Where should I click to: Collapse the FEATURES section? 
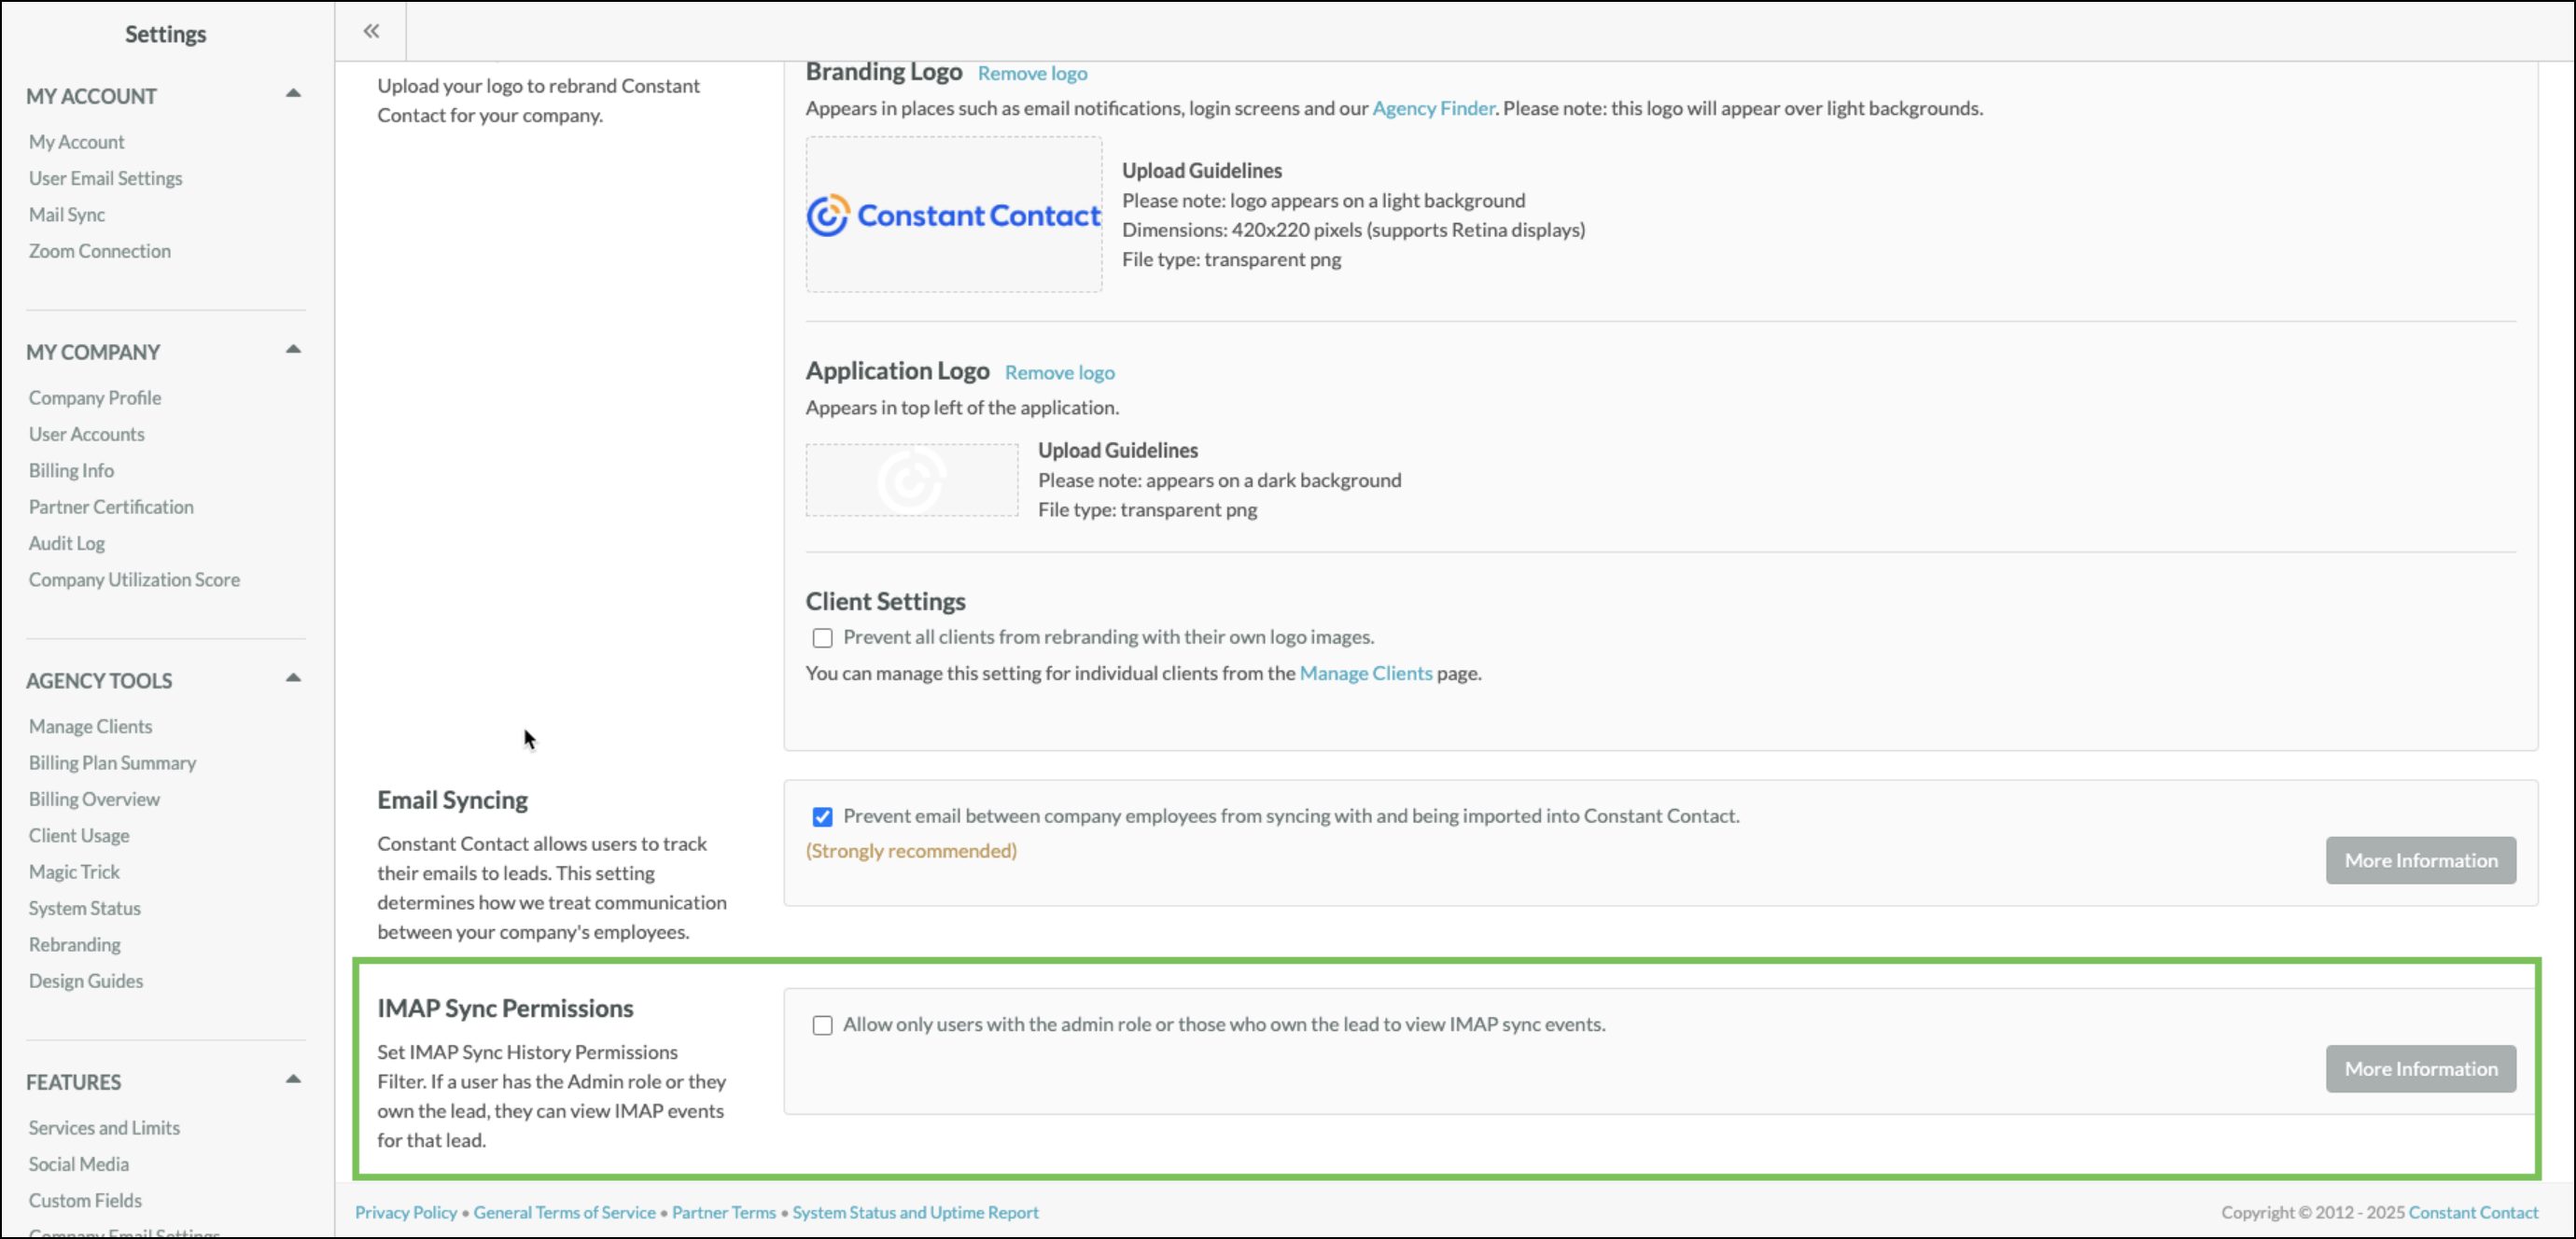click(x=293, y=1080)
